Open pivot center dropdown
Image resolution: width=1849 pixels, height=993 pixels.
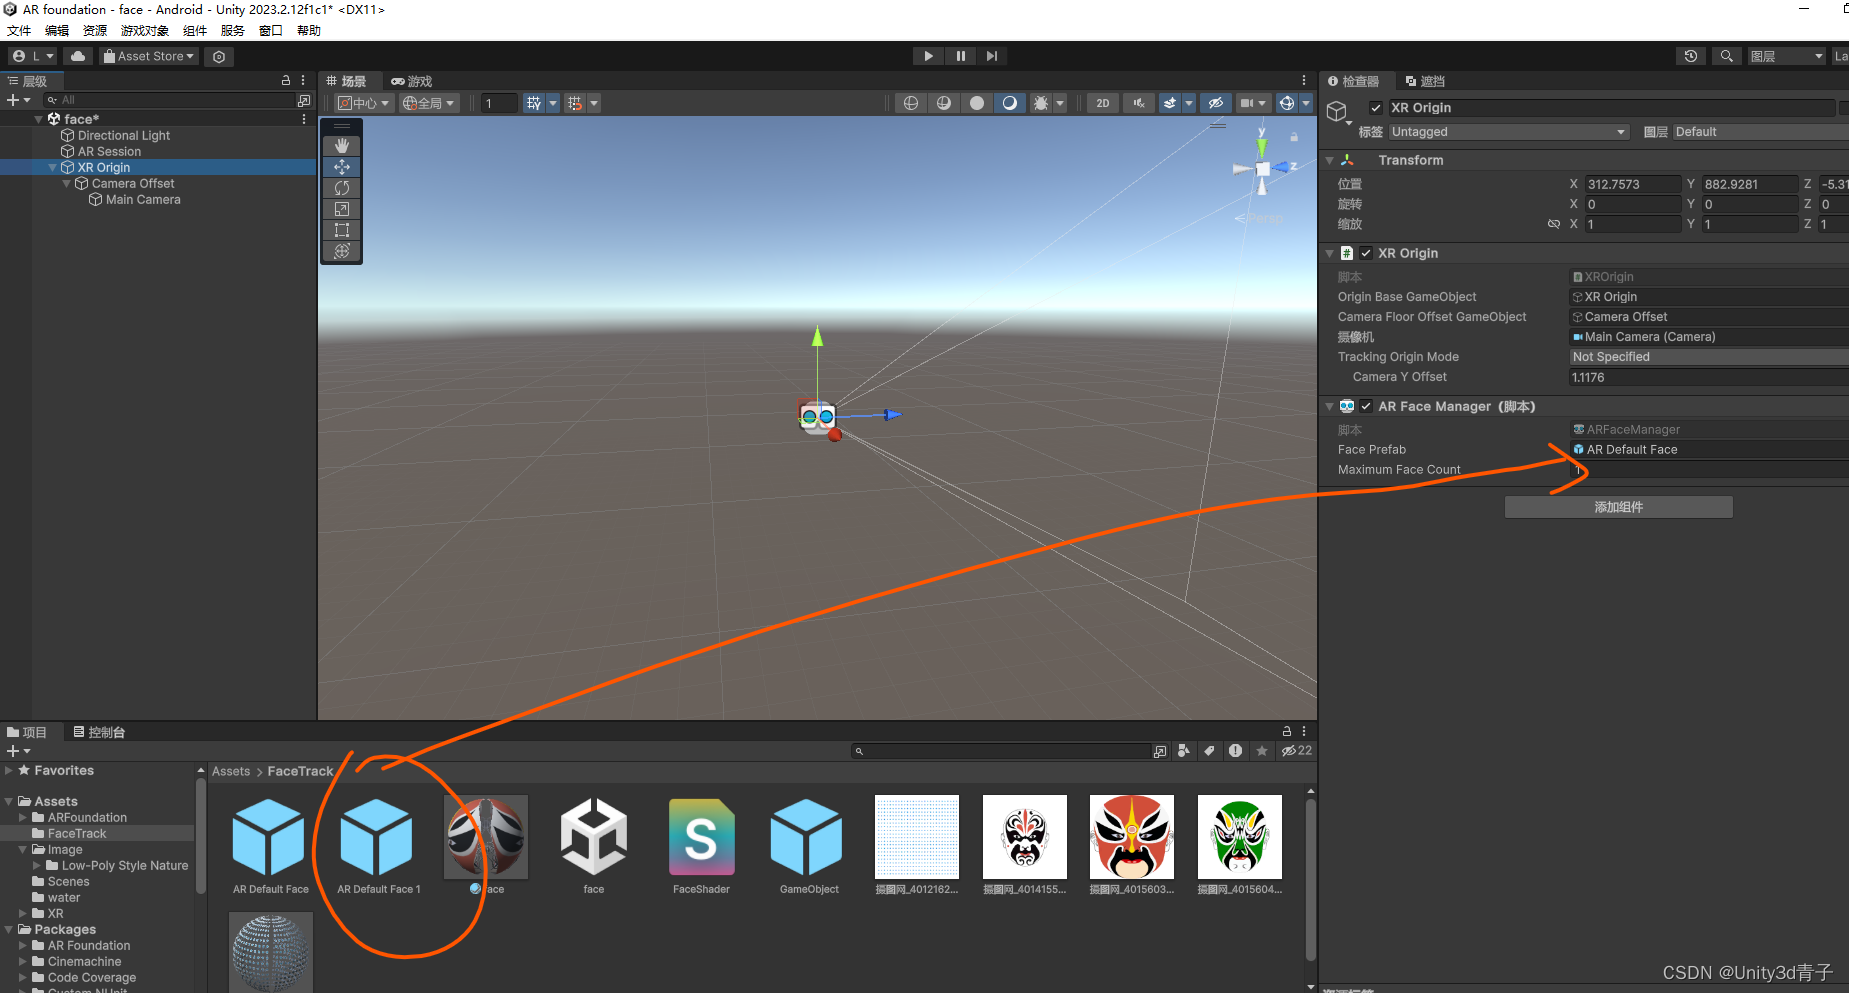[x=363, y=103]
